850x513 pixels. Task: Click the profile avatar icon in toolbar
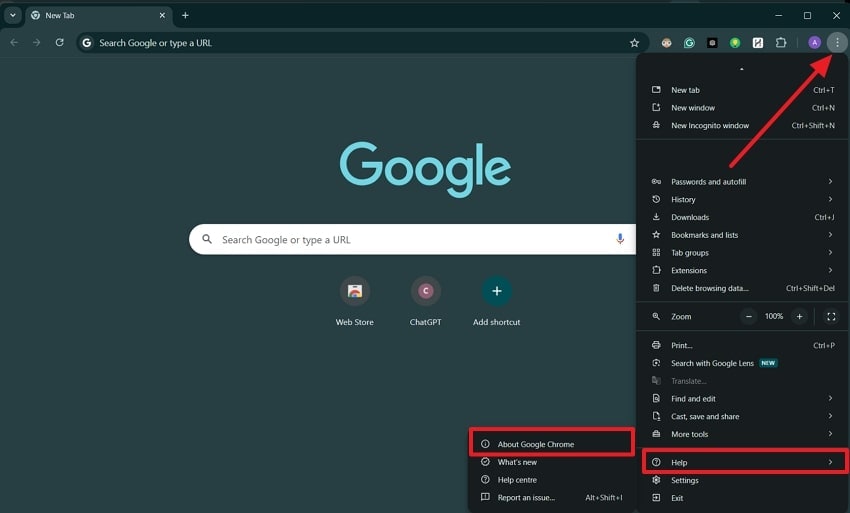coord(814,43)
